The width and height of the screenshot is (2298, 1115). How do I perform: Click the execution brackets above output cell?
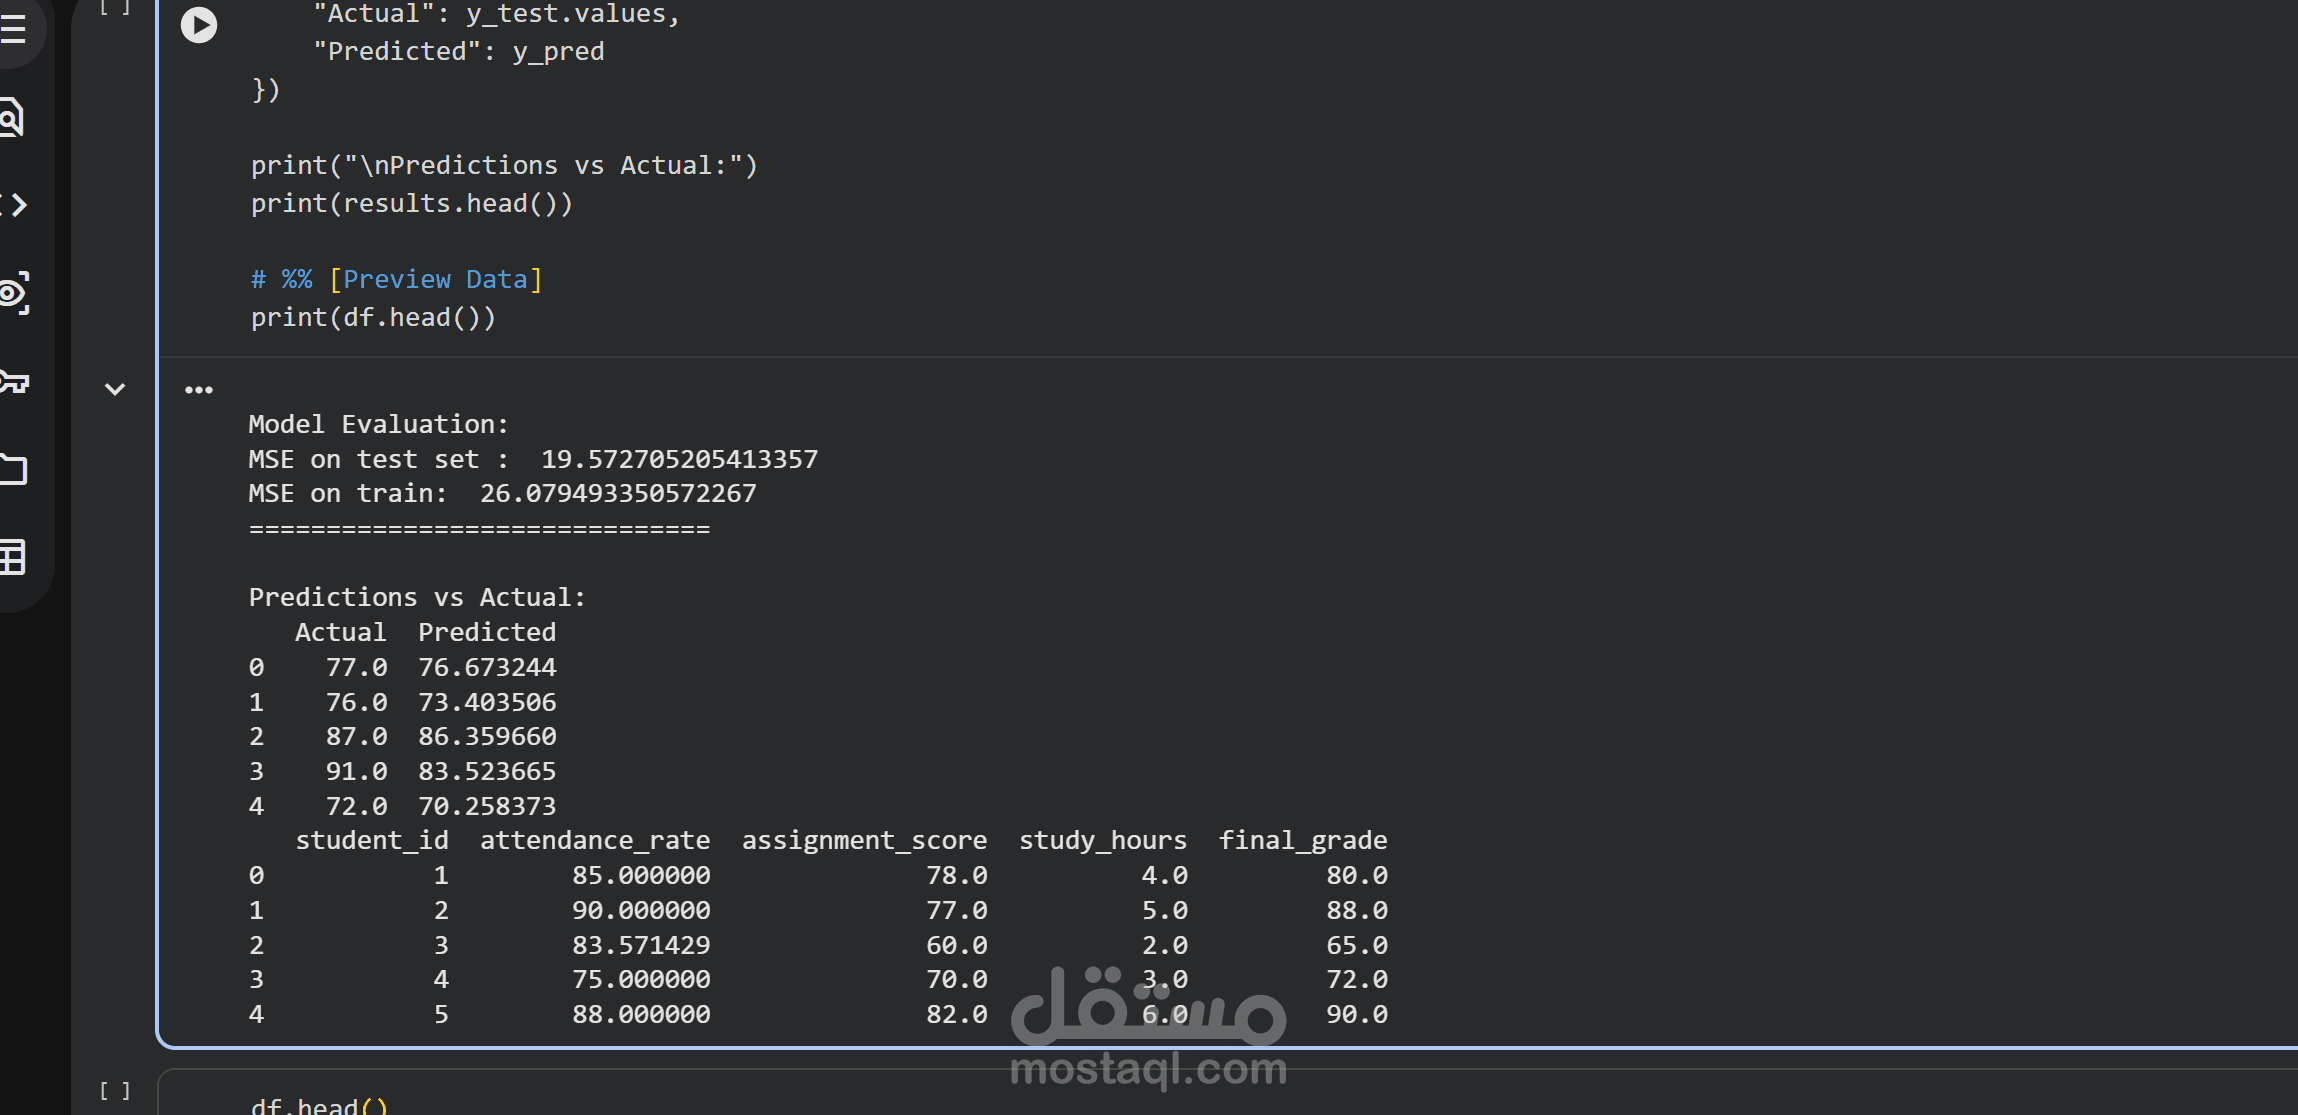tap(115, 8)
